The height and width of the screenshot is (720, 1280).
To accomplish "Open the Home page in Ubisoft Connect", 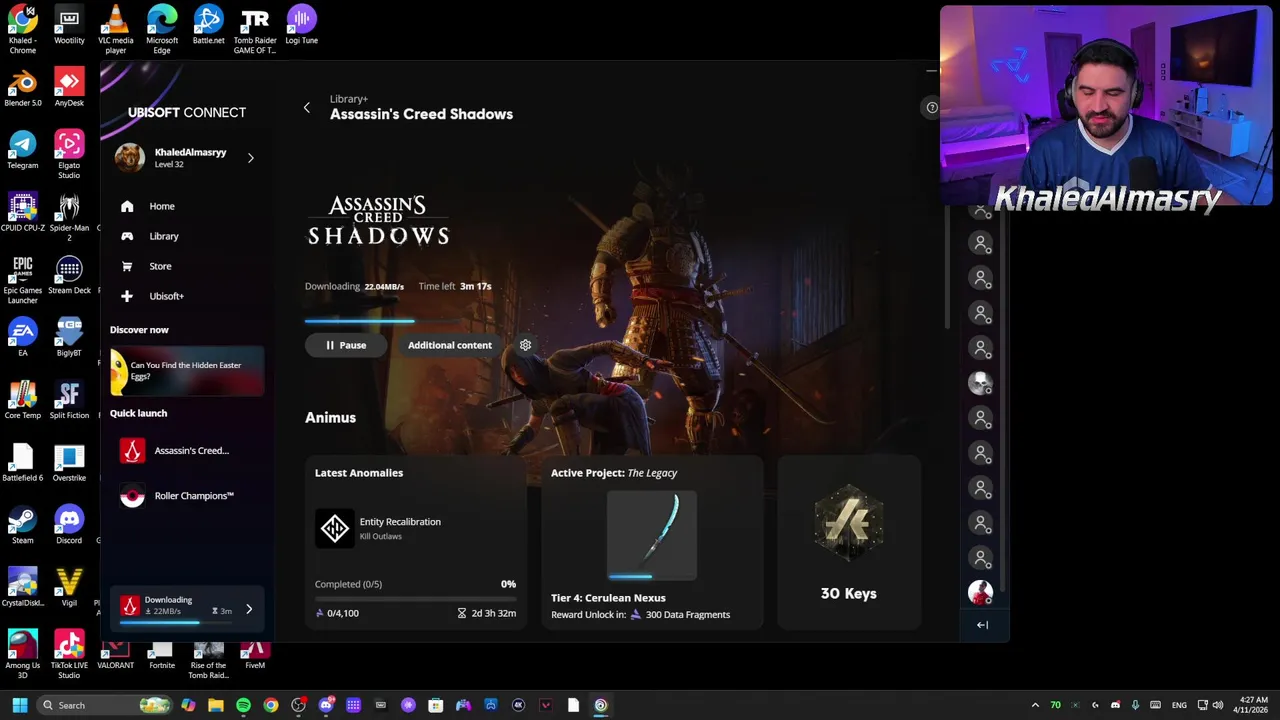I will pos(161,206).
